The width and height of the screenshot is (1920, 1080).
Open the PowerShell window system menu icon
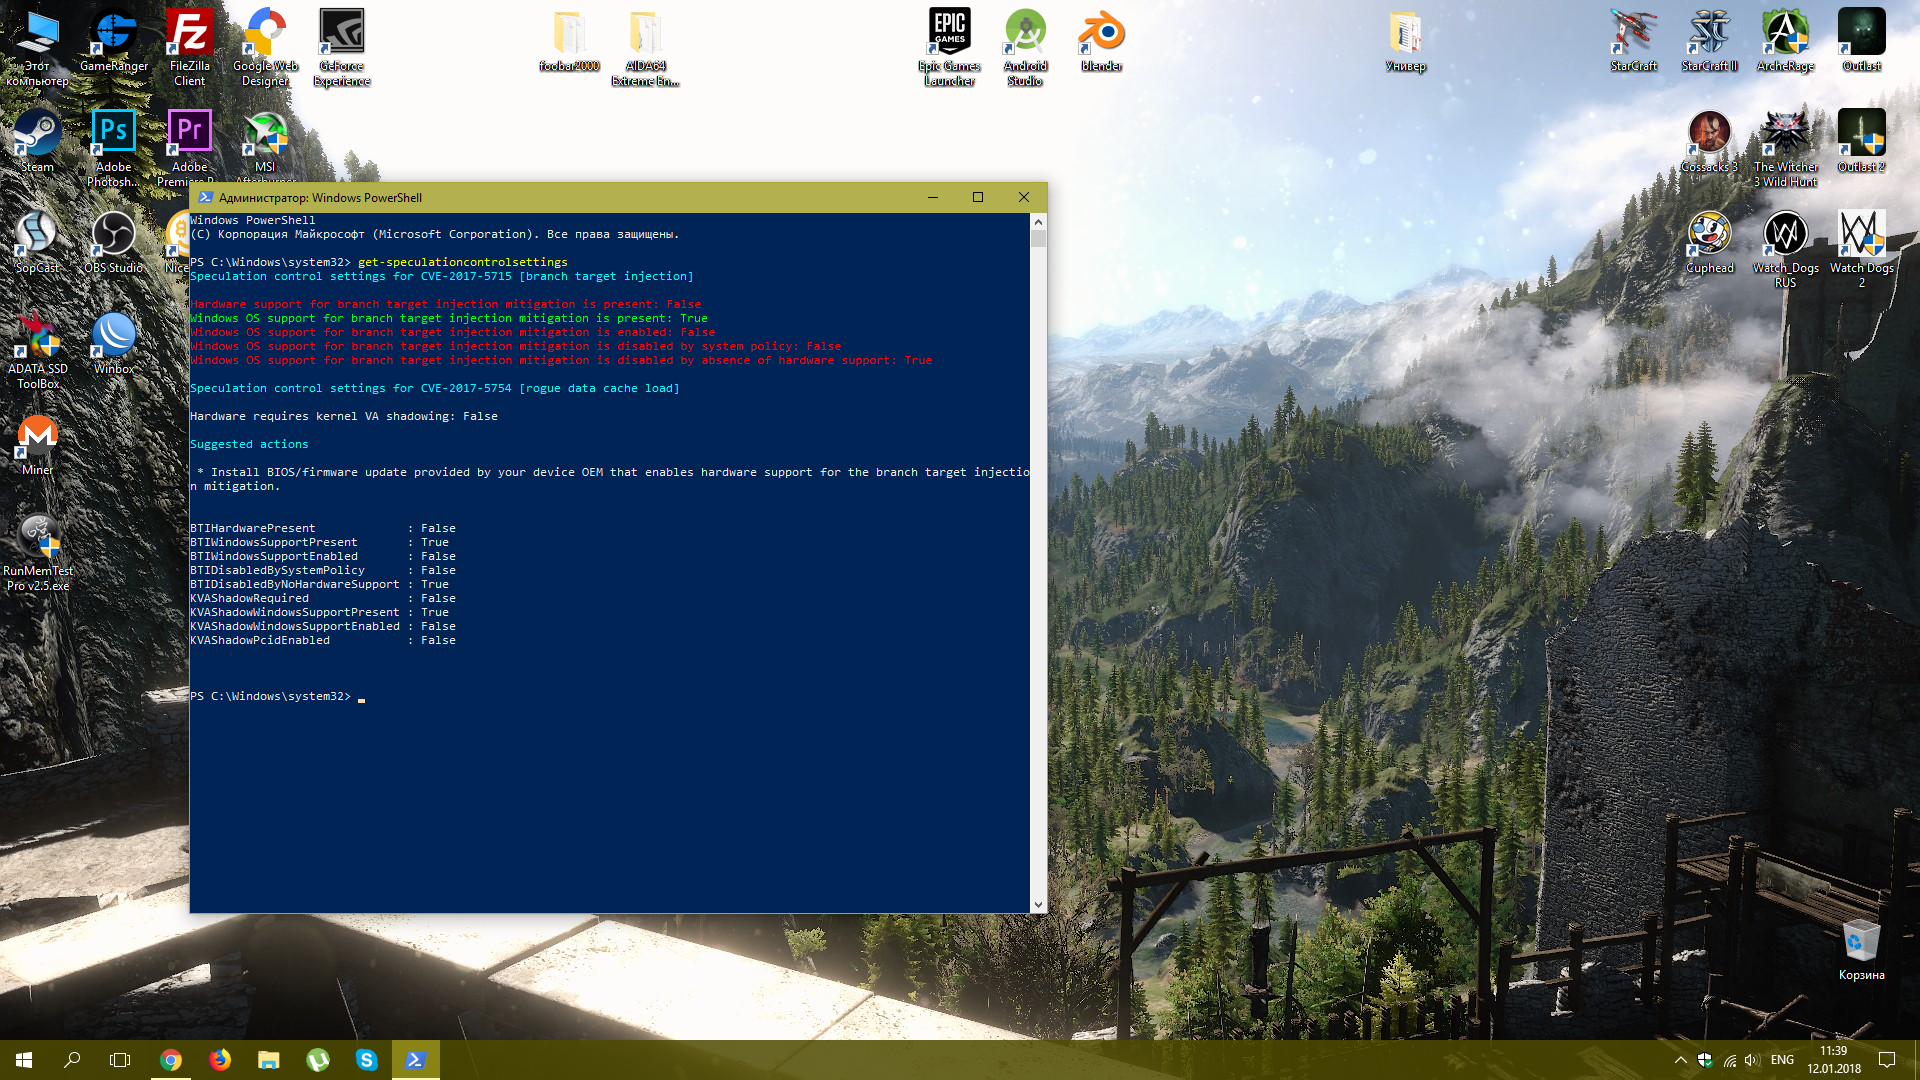206,197
